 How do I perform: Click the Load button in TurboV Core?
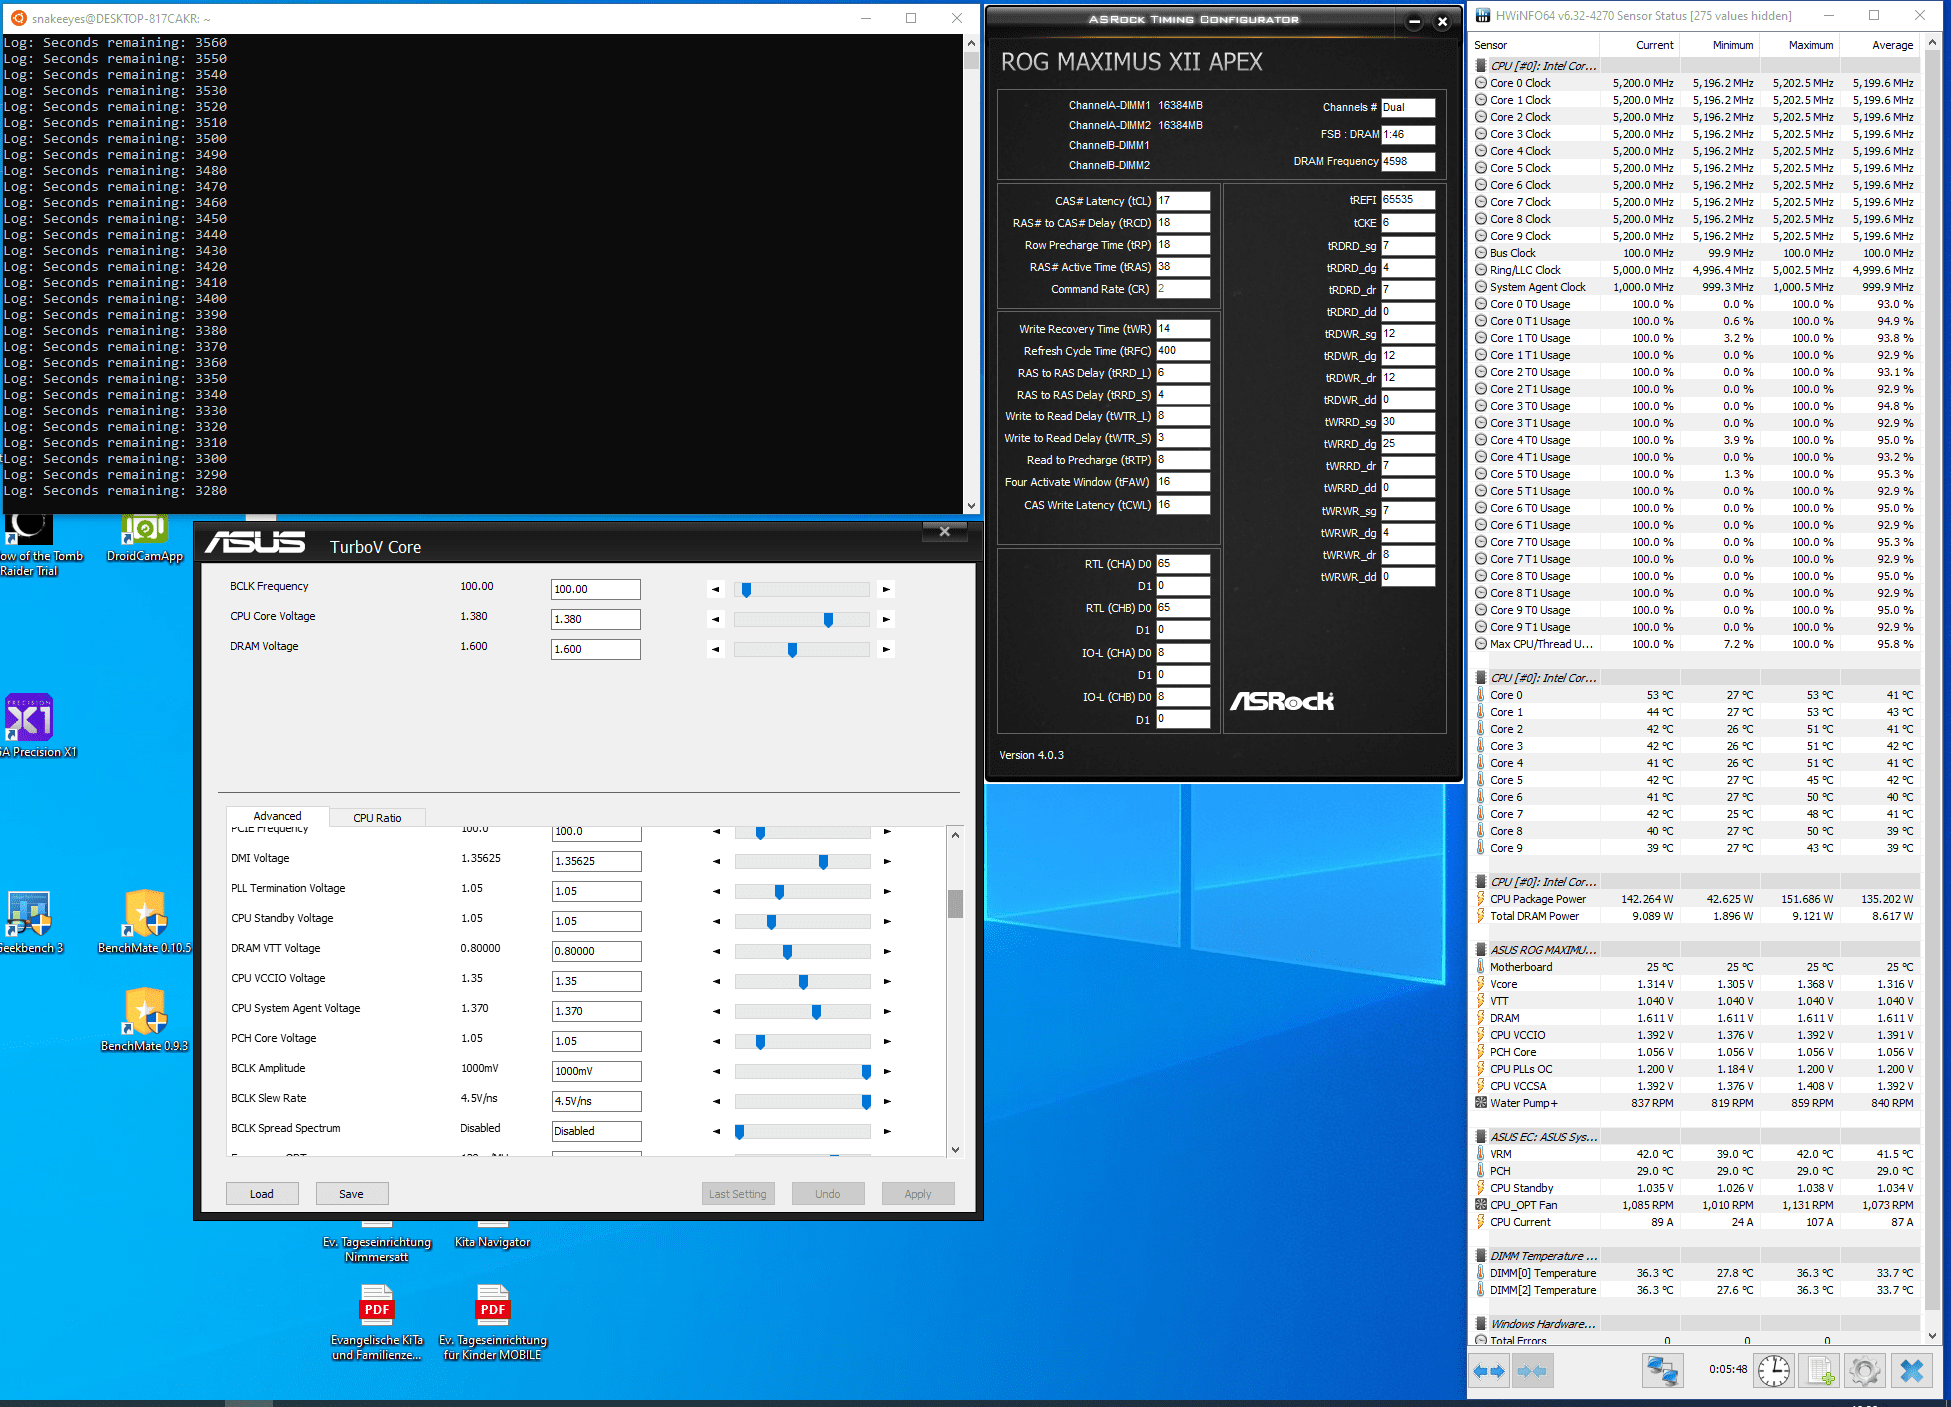(x=262, y=1194)
